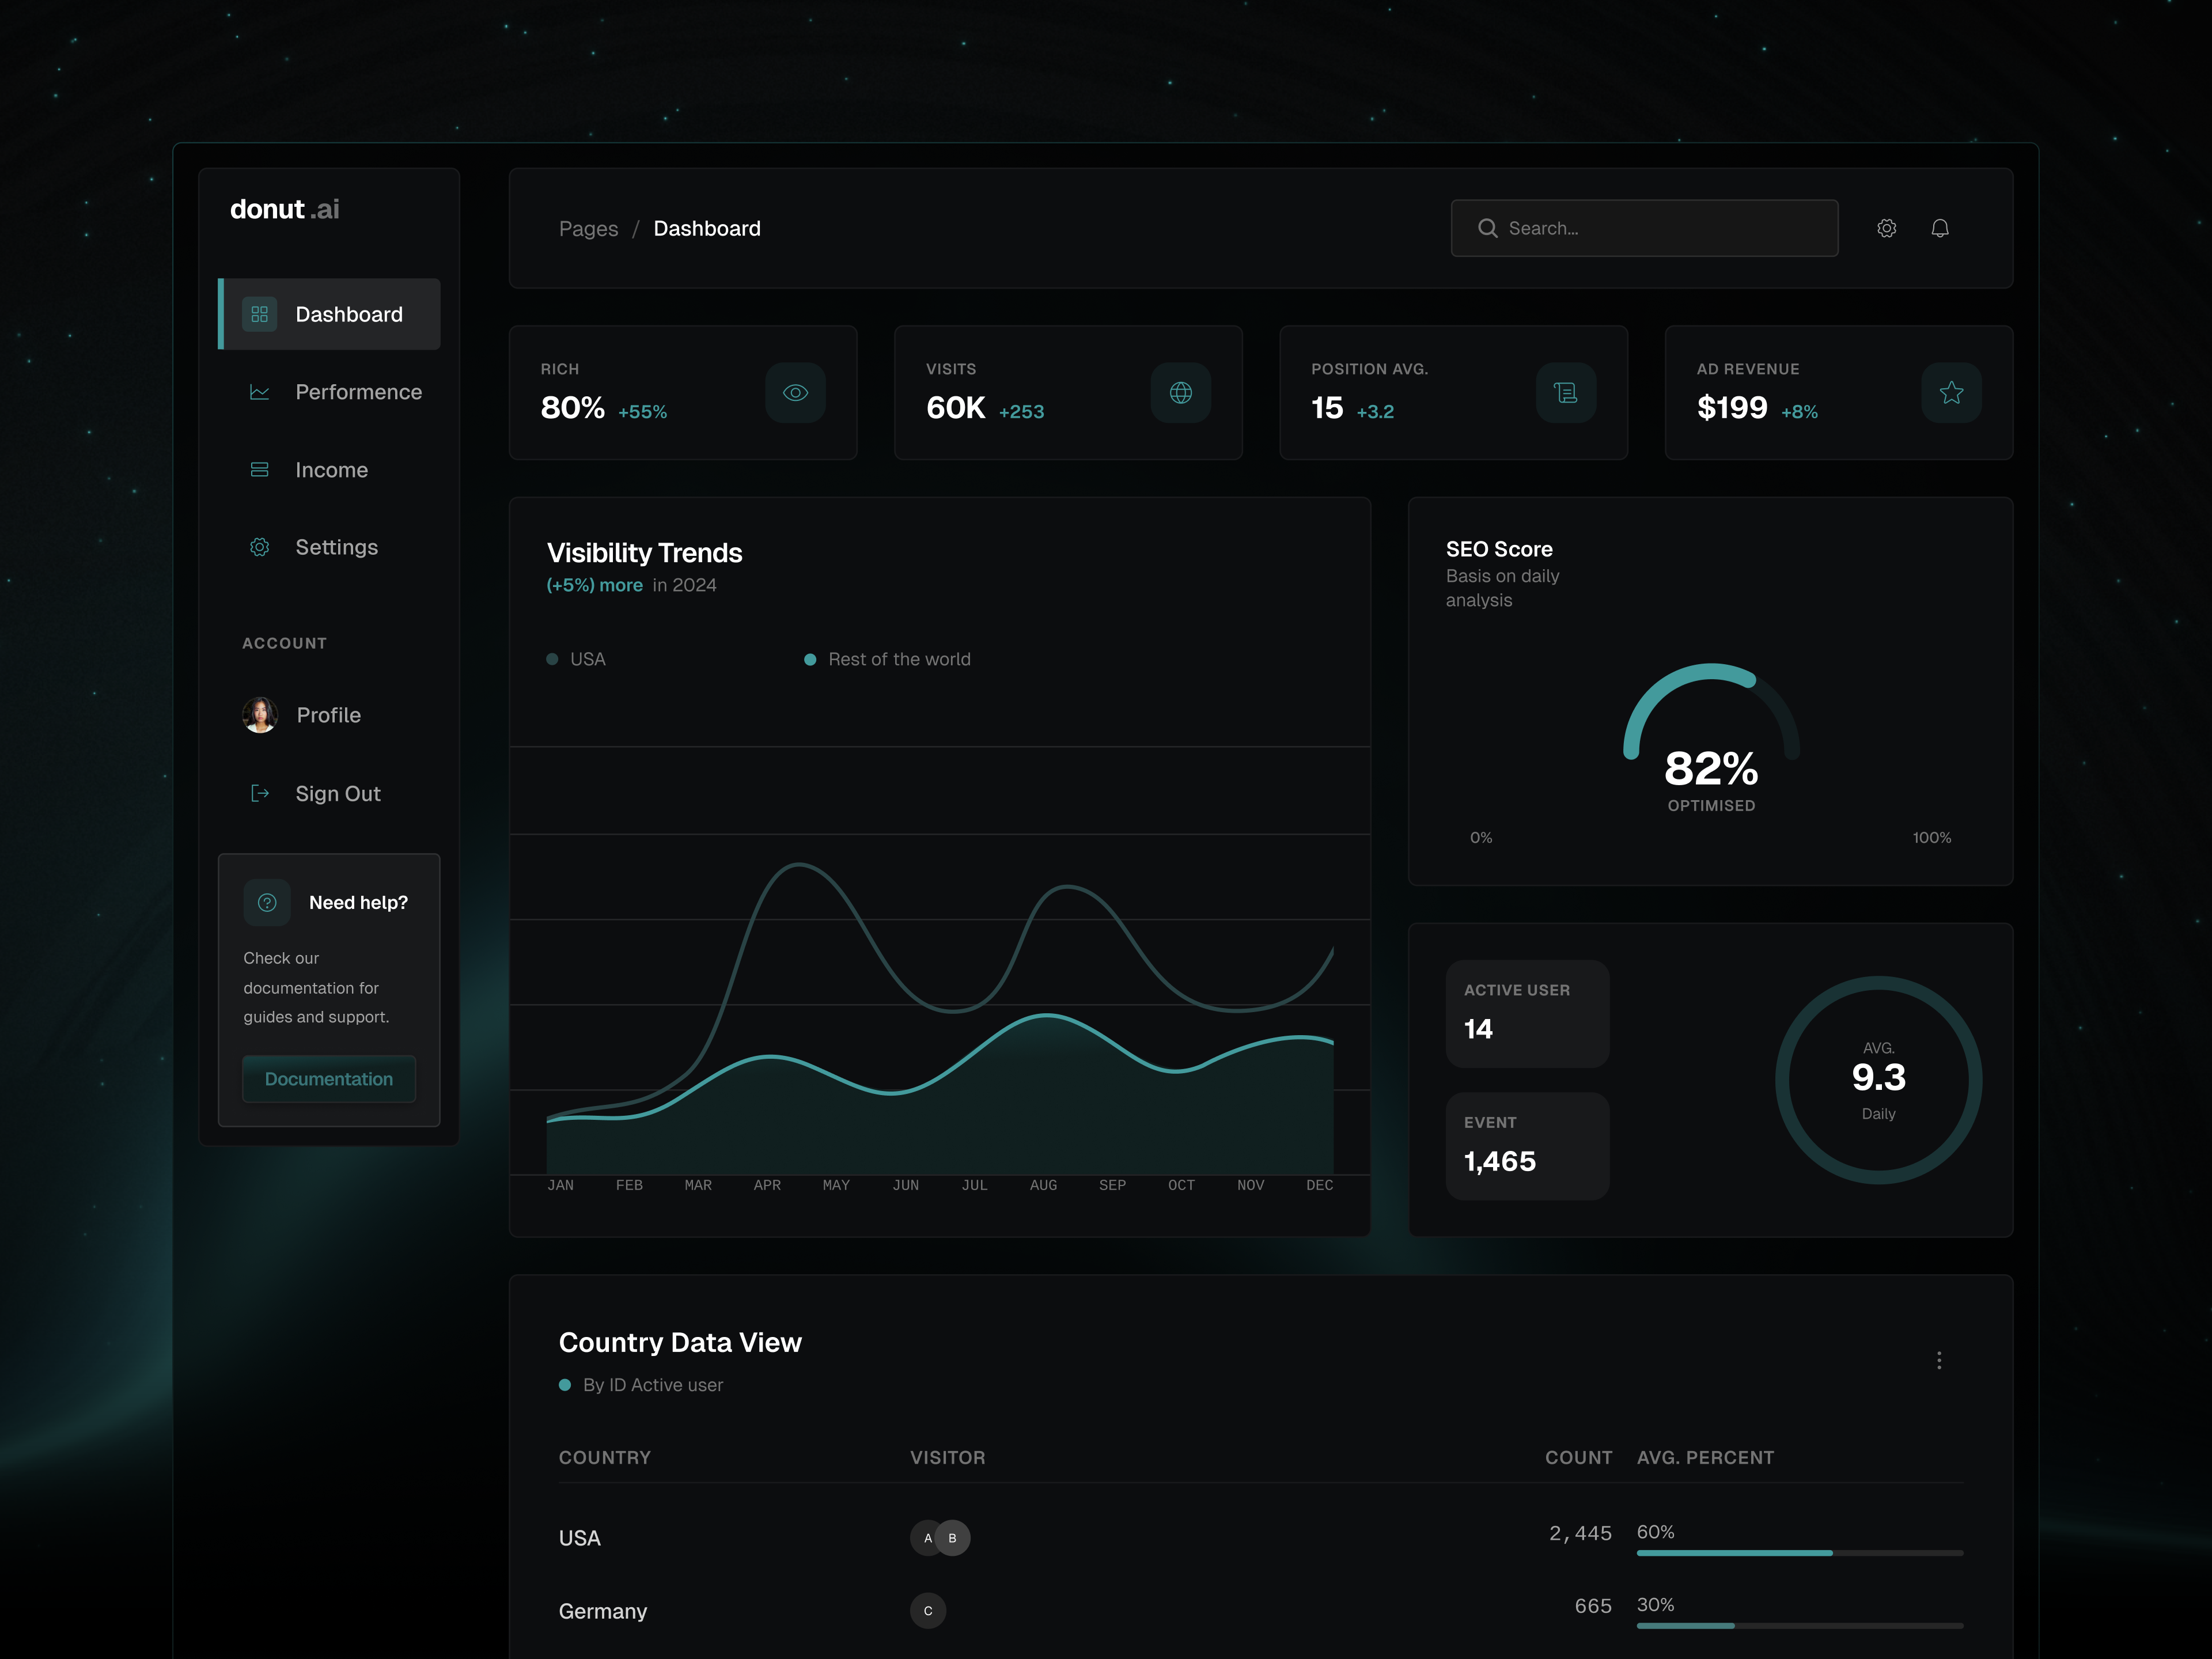Screen dimensions: 2212x1659
Task: Click the 60K VISITS value
Action: [x=956, y=408]
